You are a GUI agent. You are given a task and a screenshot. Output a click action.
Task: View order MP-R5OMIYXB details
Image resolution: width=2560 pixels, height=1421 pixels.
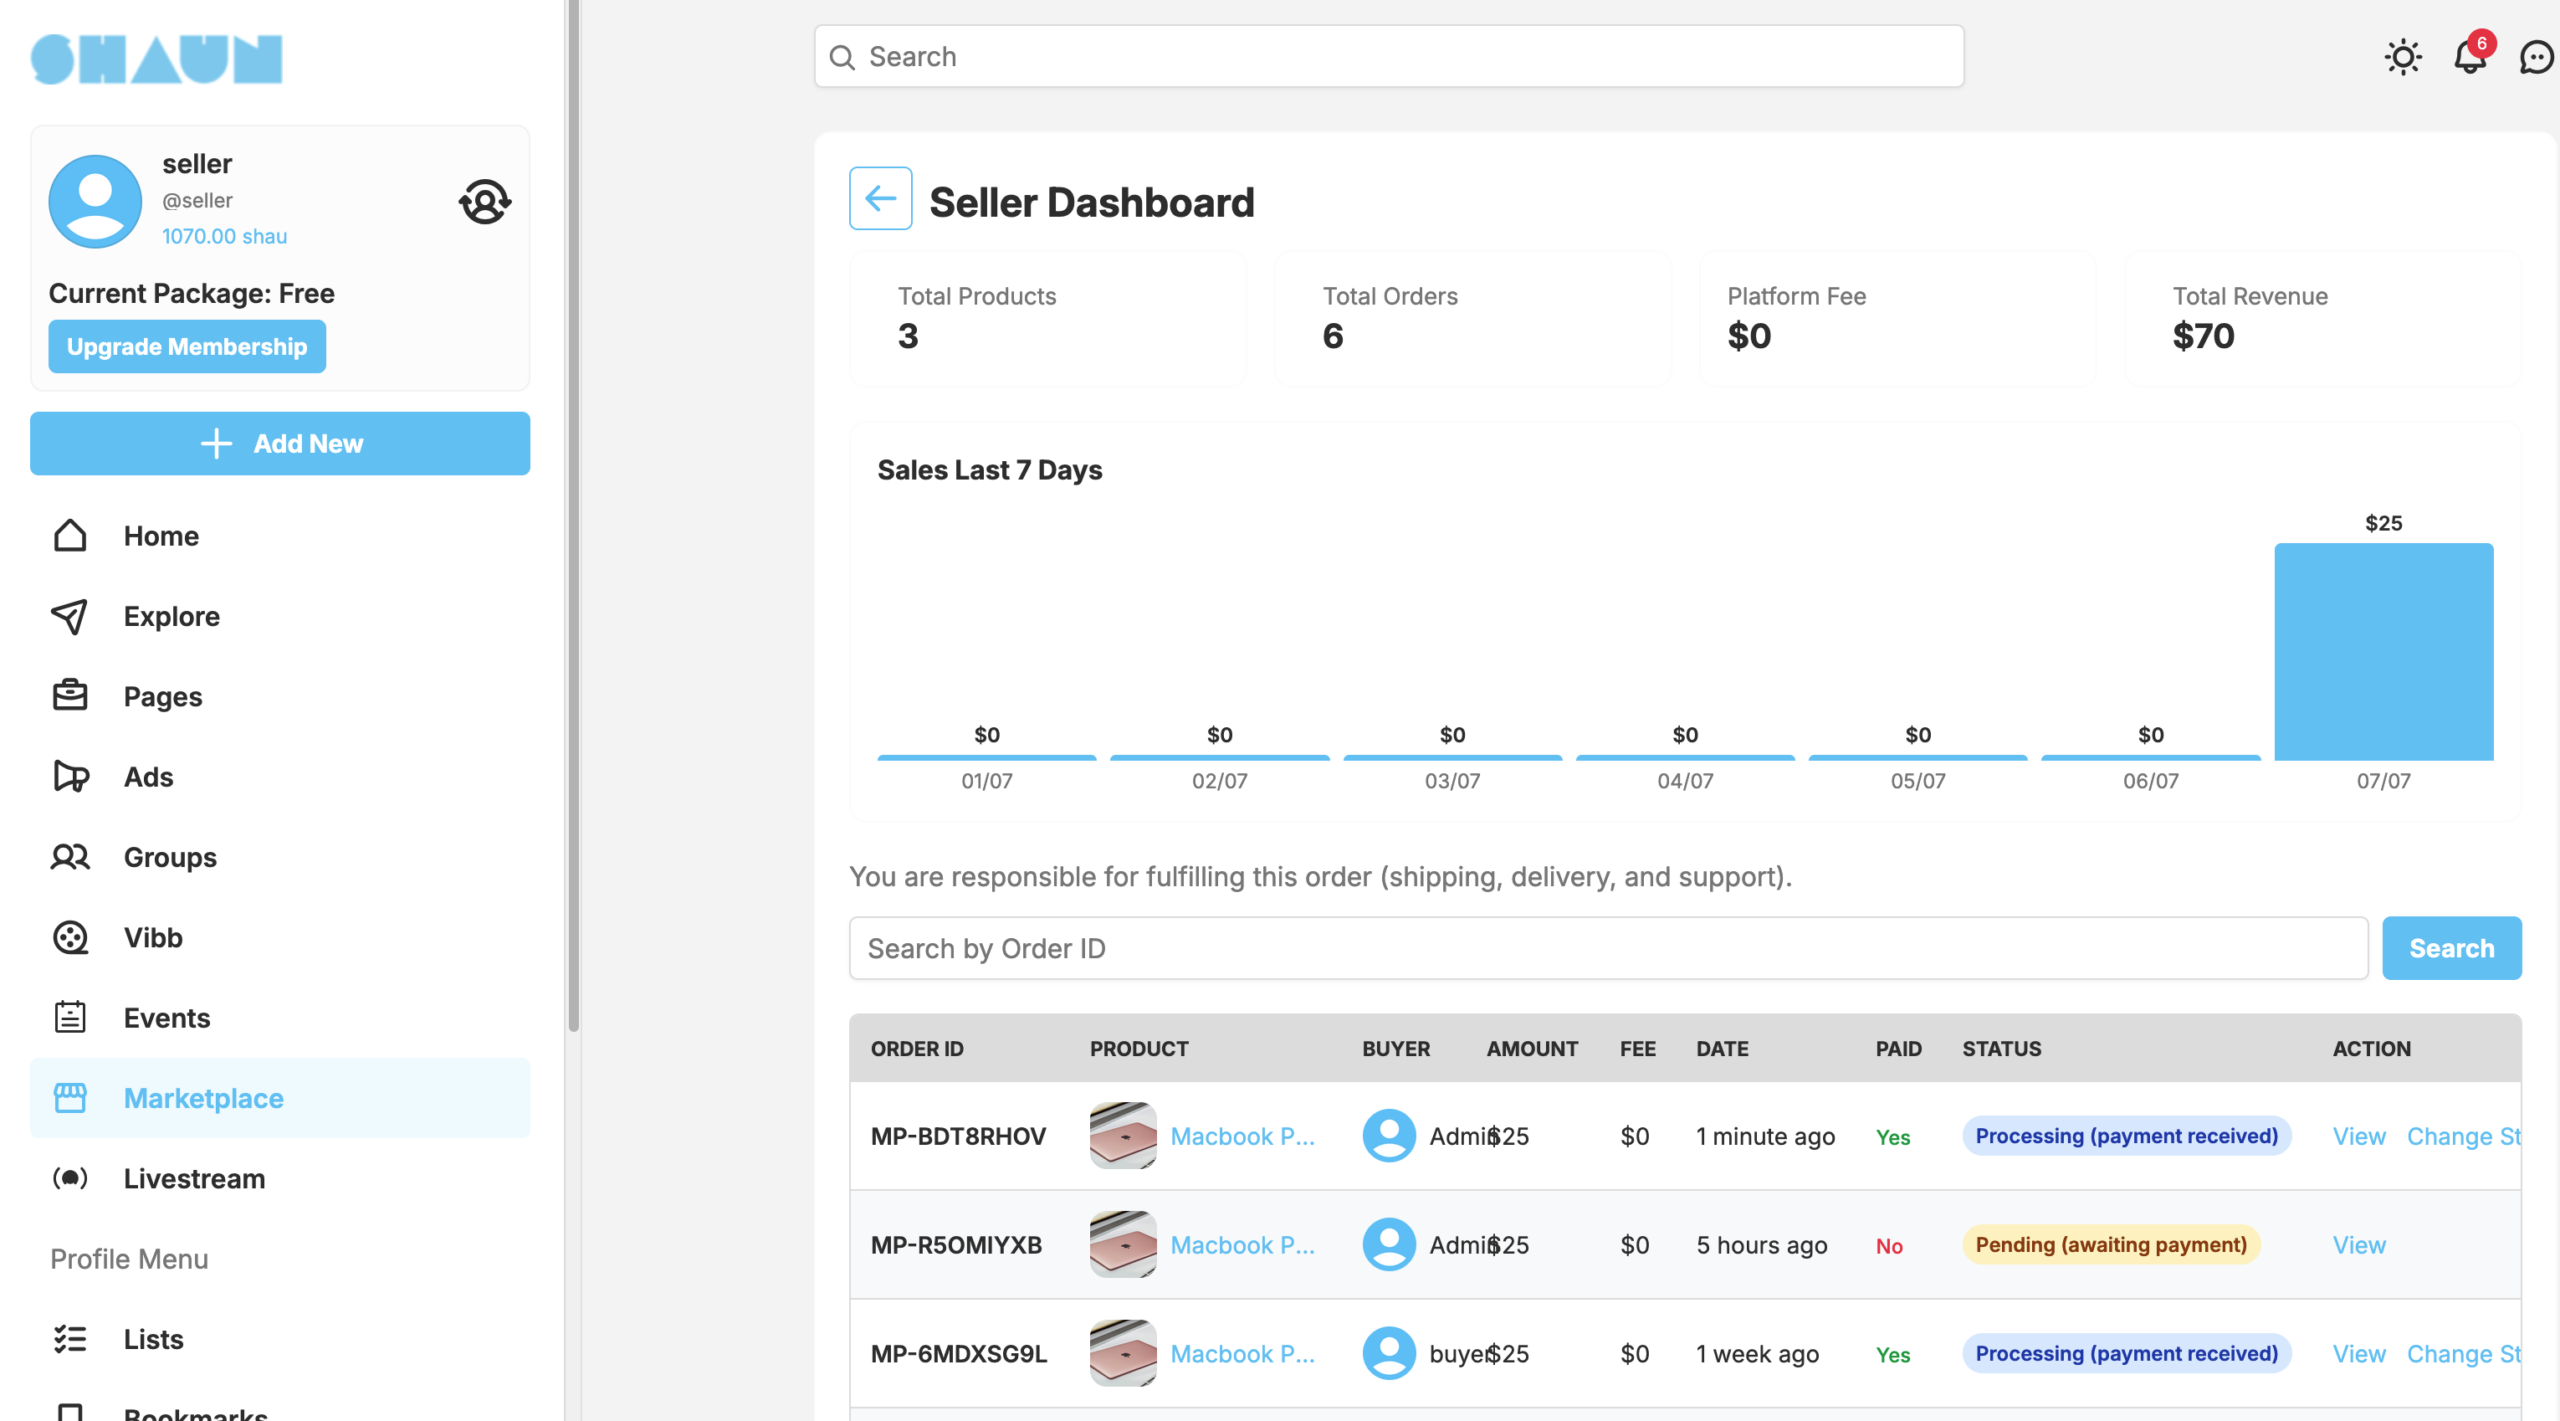pyautogui.click(x=2358, y=1245)
